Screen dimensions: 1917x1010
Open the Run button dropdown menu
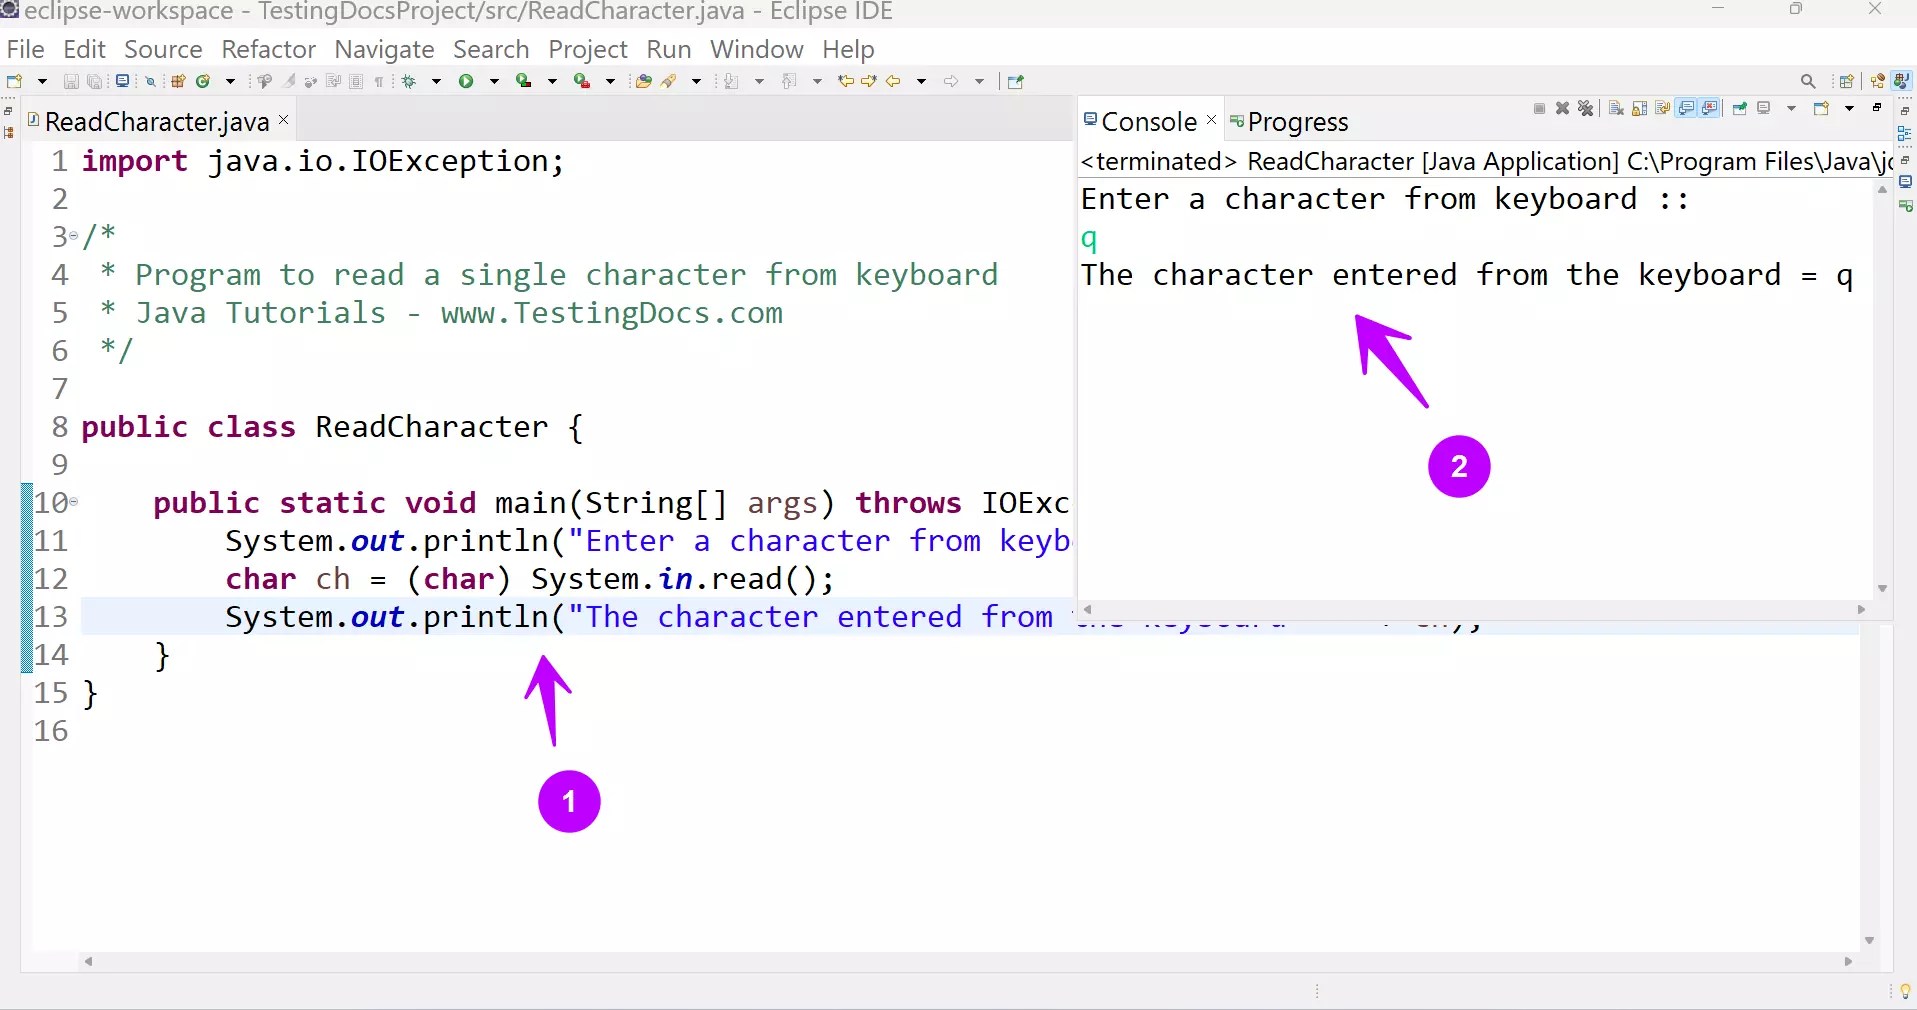click(x=494, y=81)
